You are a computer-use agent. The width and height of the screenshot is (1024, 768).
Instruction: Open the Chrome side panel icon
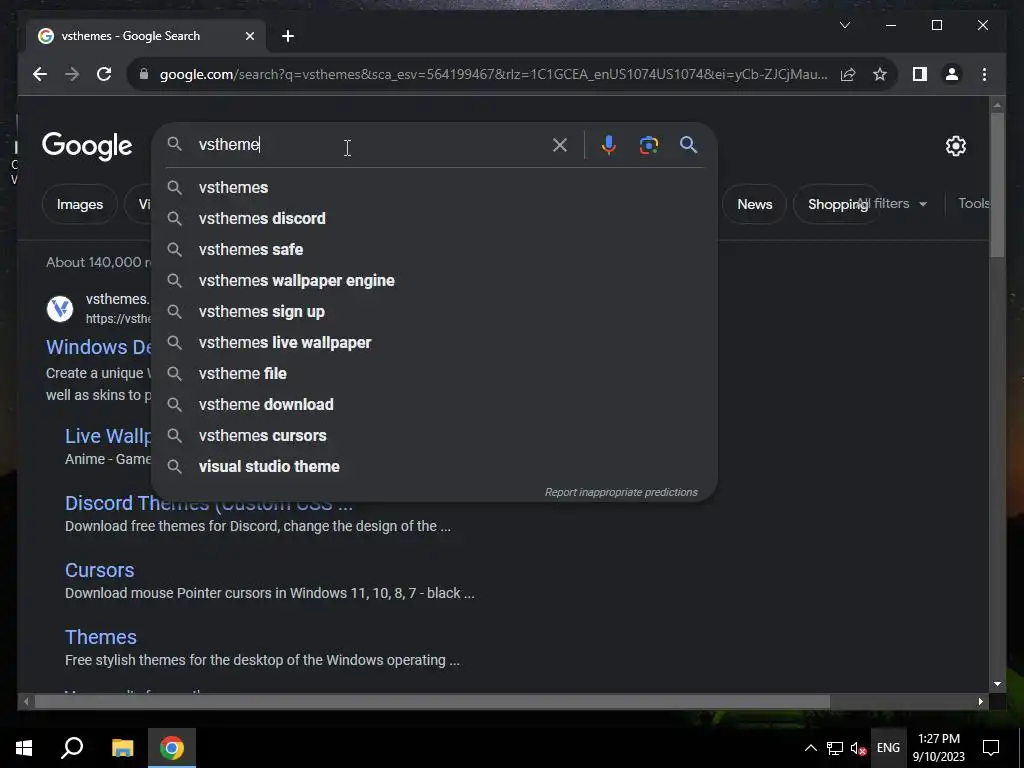920,74
